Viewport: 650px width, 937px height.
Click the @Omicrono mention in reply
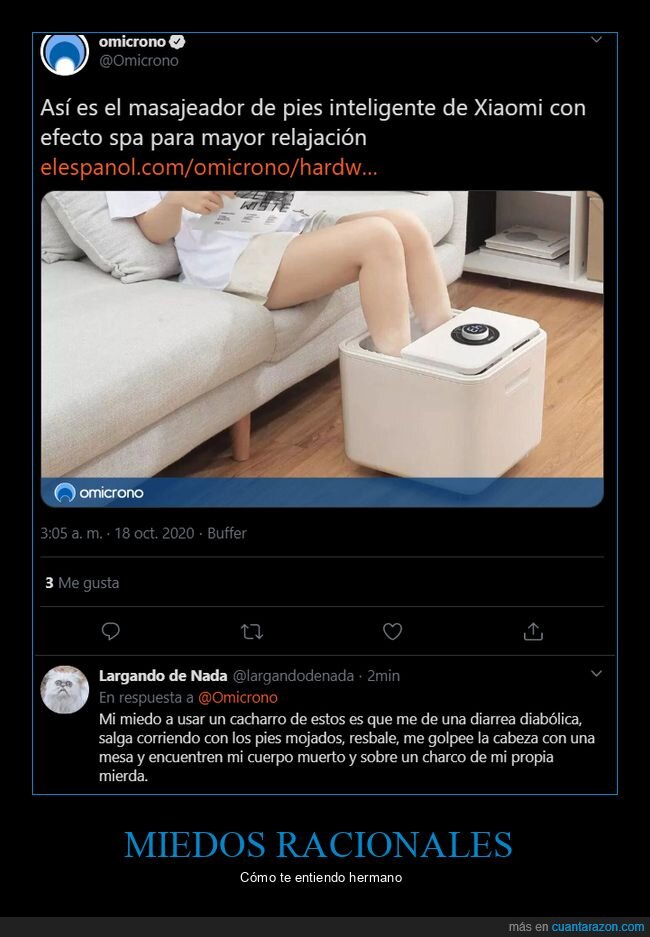[238, 697]
